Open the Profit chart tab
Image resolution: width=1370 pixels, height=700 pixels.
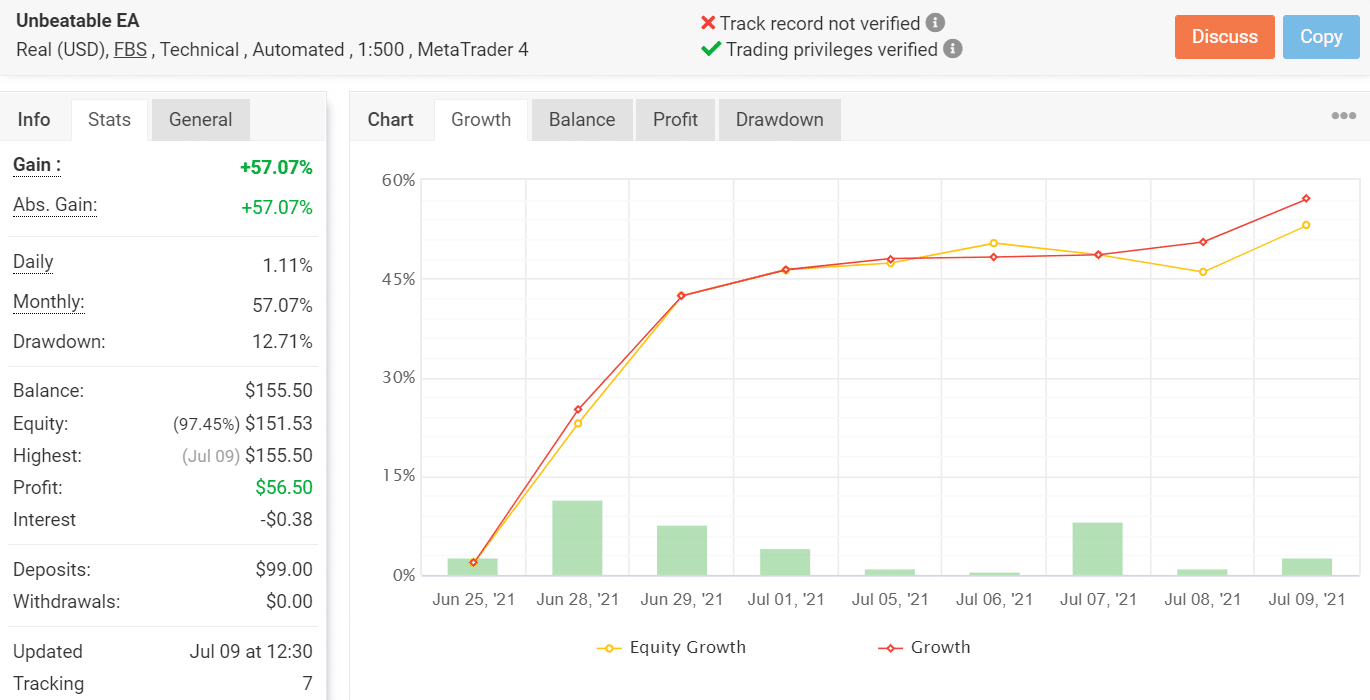coord(675,119)
